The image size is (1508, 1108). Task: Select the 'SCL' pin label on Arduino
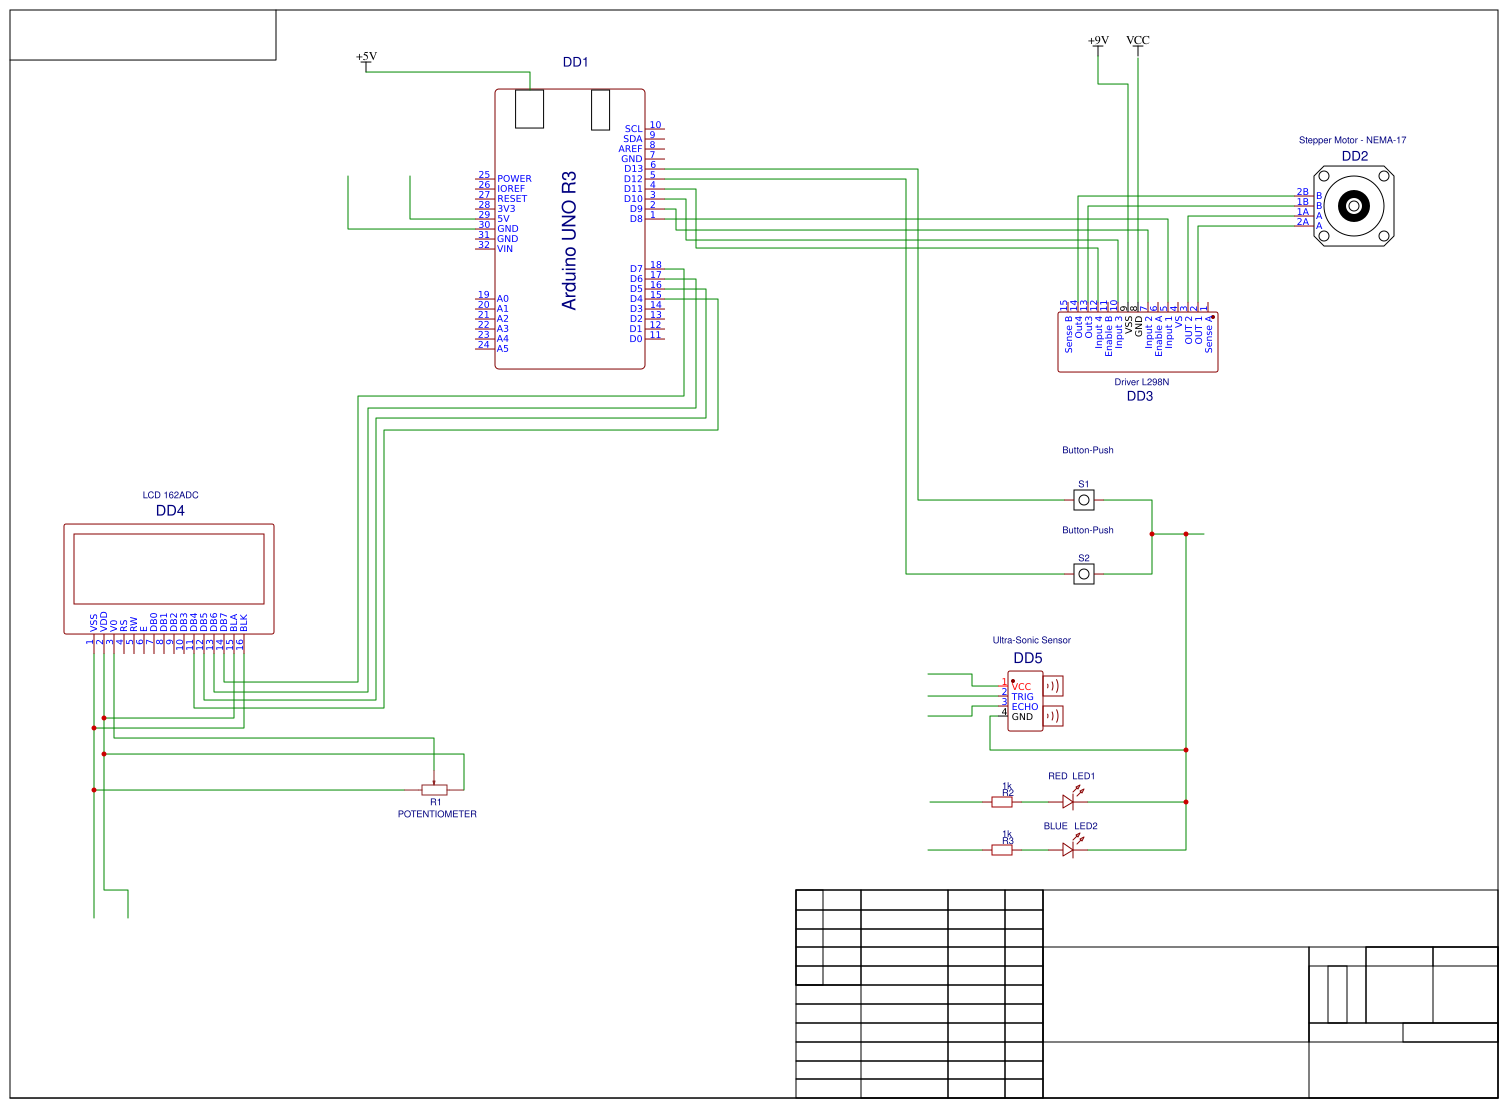click(x=634, y=129)
